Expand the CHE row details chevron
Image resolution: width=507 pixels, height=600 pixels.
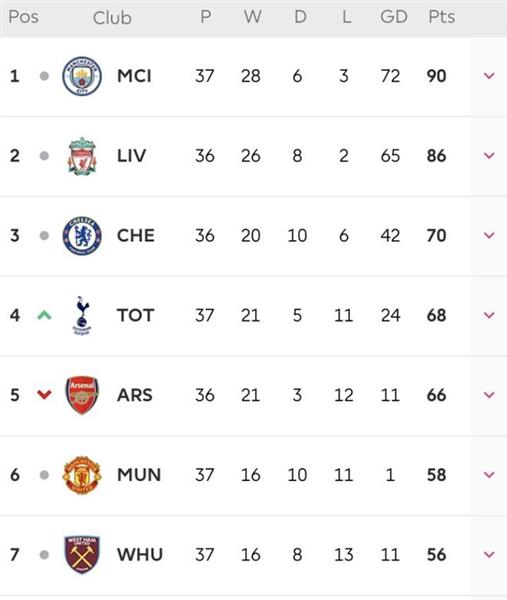(489, 235)
